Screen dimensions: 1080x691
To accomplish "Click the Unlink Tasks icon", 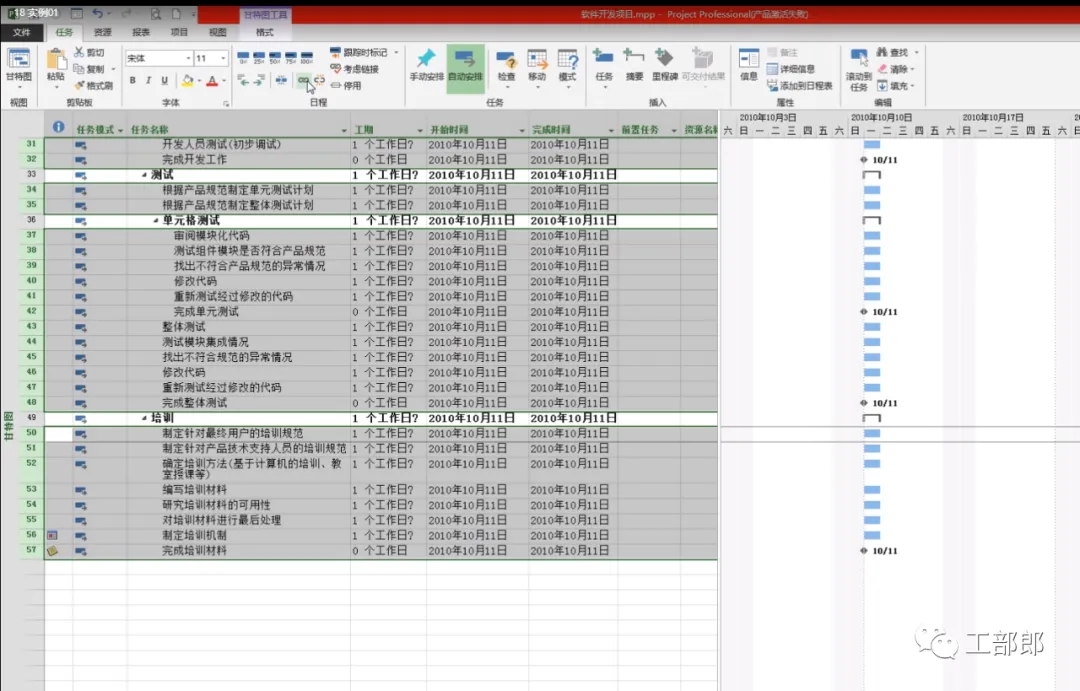I will (320, 81).
